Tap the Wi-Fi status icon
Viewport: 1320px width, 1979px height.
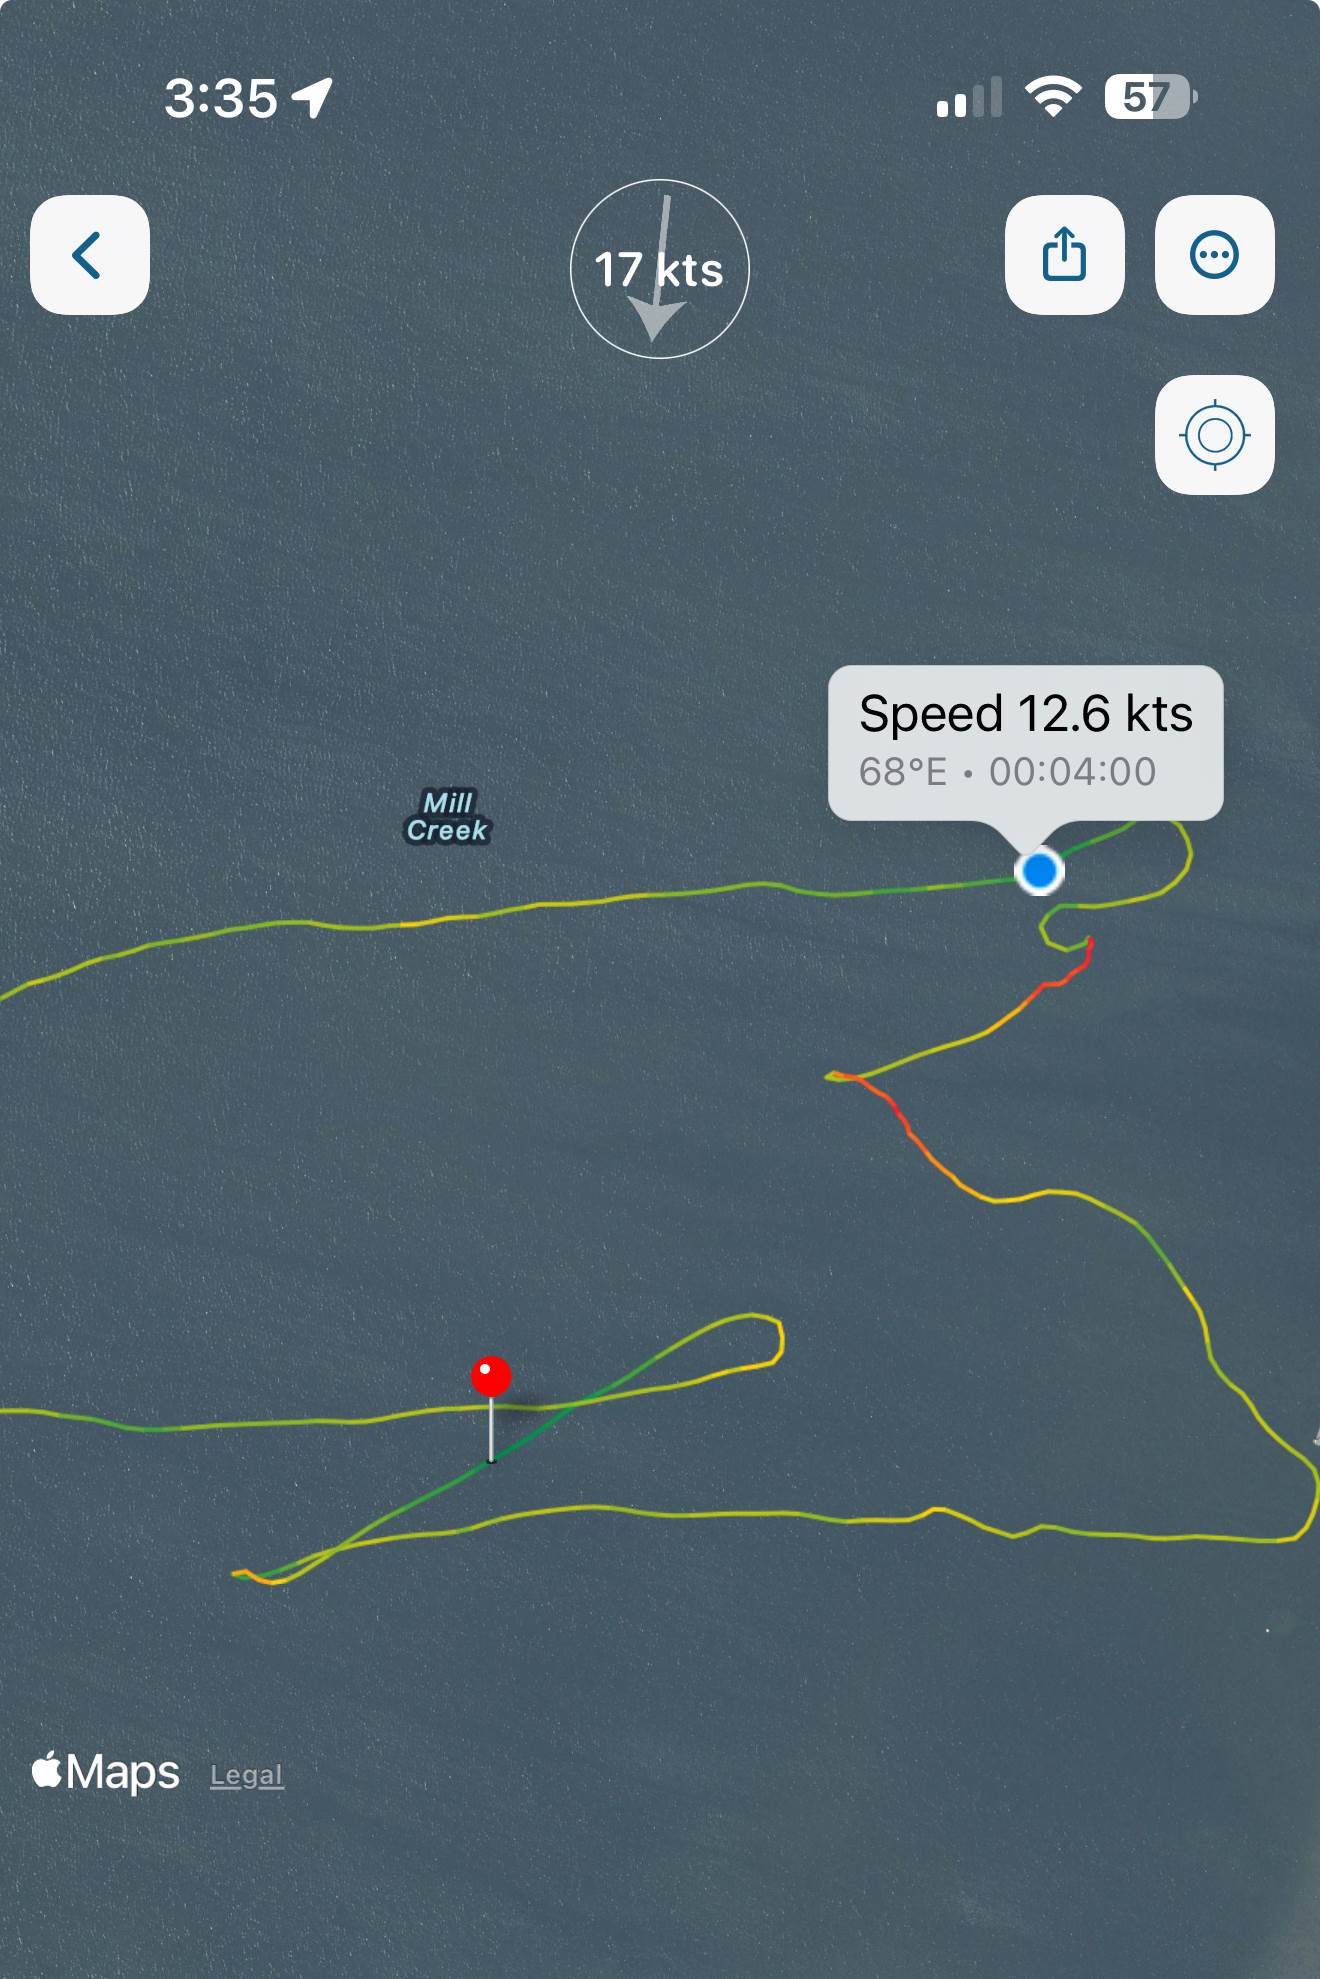click(1052, 97)
